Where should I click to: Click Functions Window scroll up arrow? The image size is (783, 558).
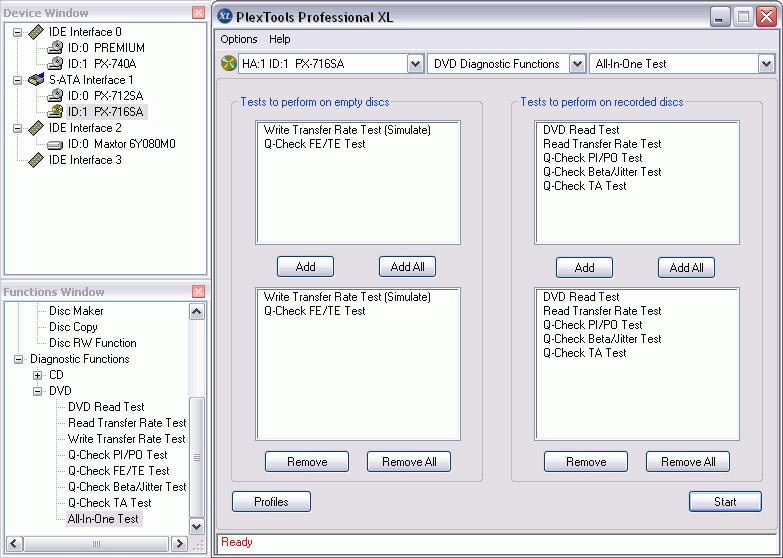[x=197, y=312]
